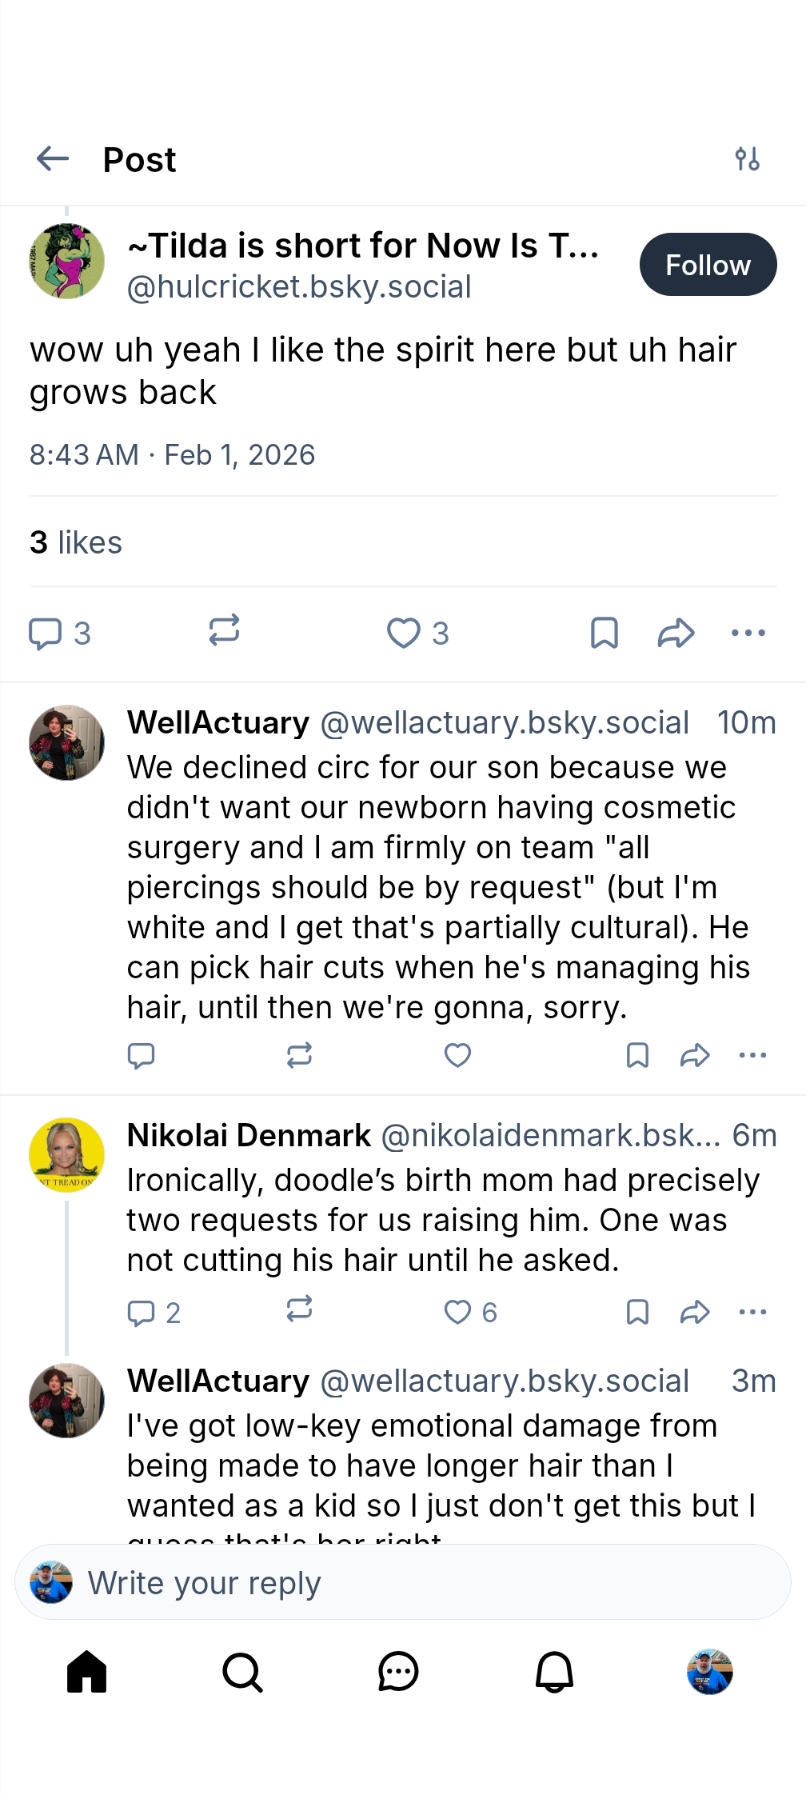View the 3 likes list

coord(76,542)
